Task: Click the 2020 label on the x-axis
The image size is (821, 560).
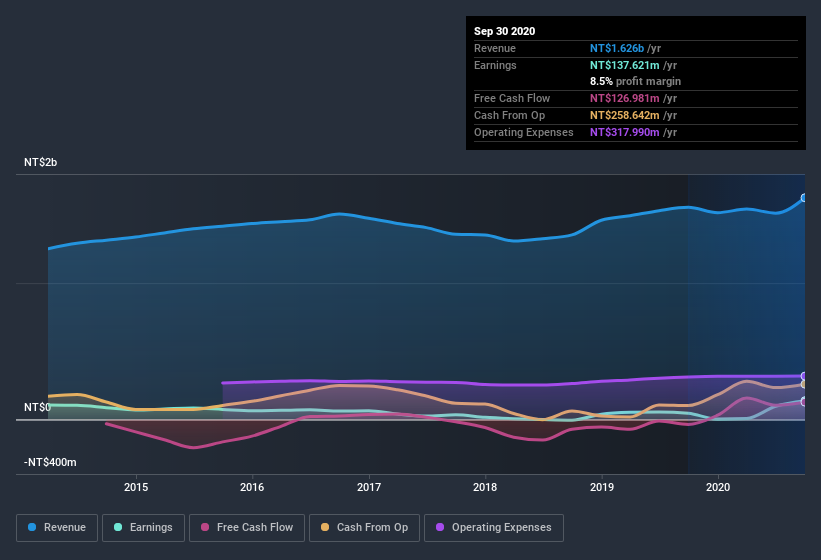Action: pyautogui.click(x=718, y=487)
